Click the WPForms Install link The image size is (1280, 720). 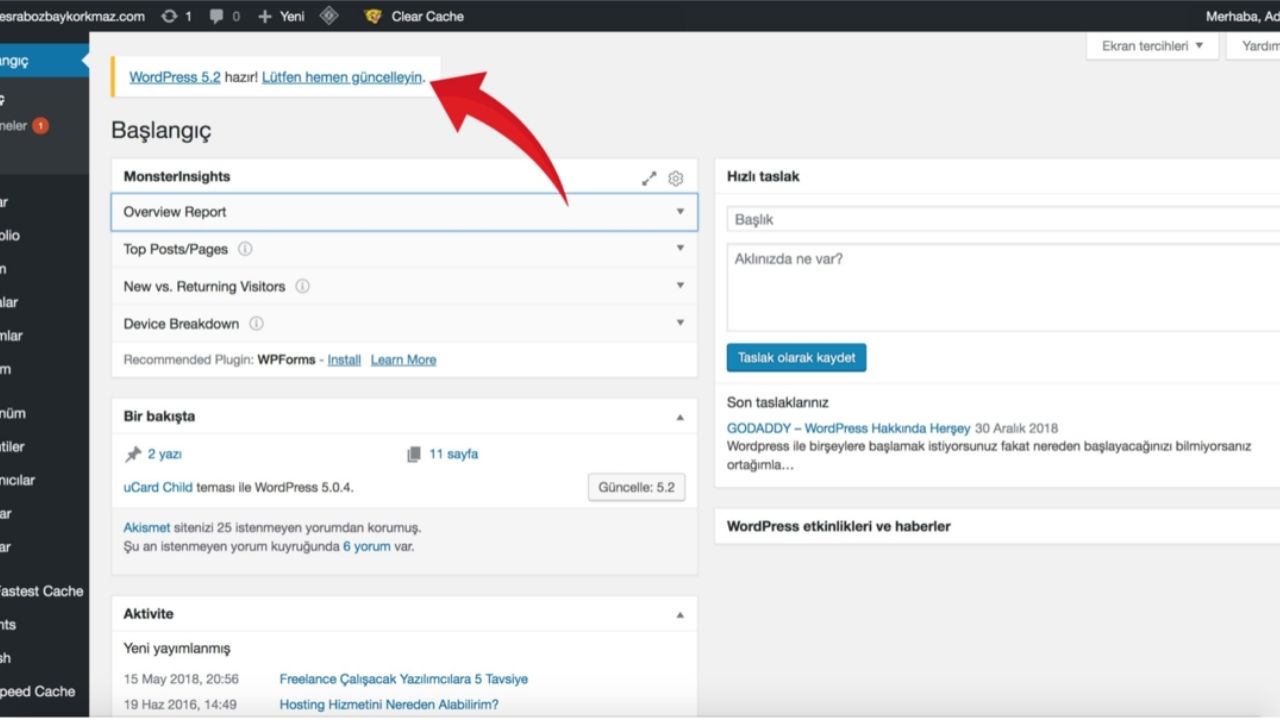[x=344, y=360]
